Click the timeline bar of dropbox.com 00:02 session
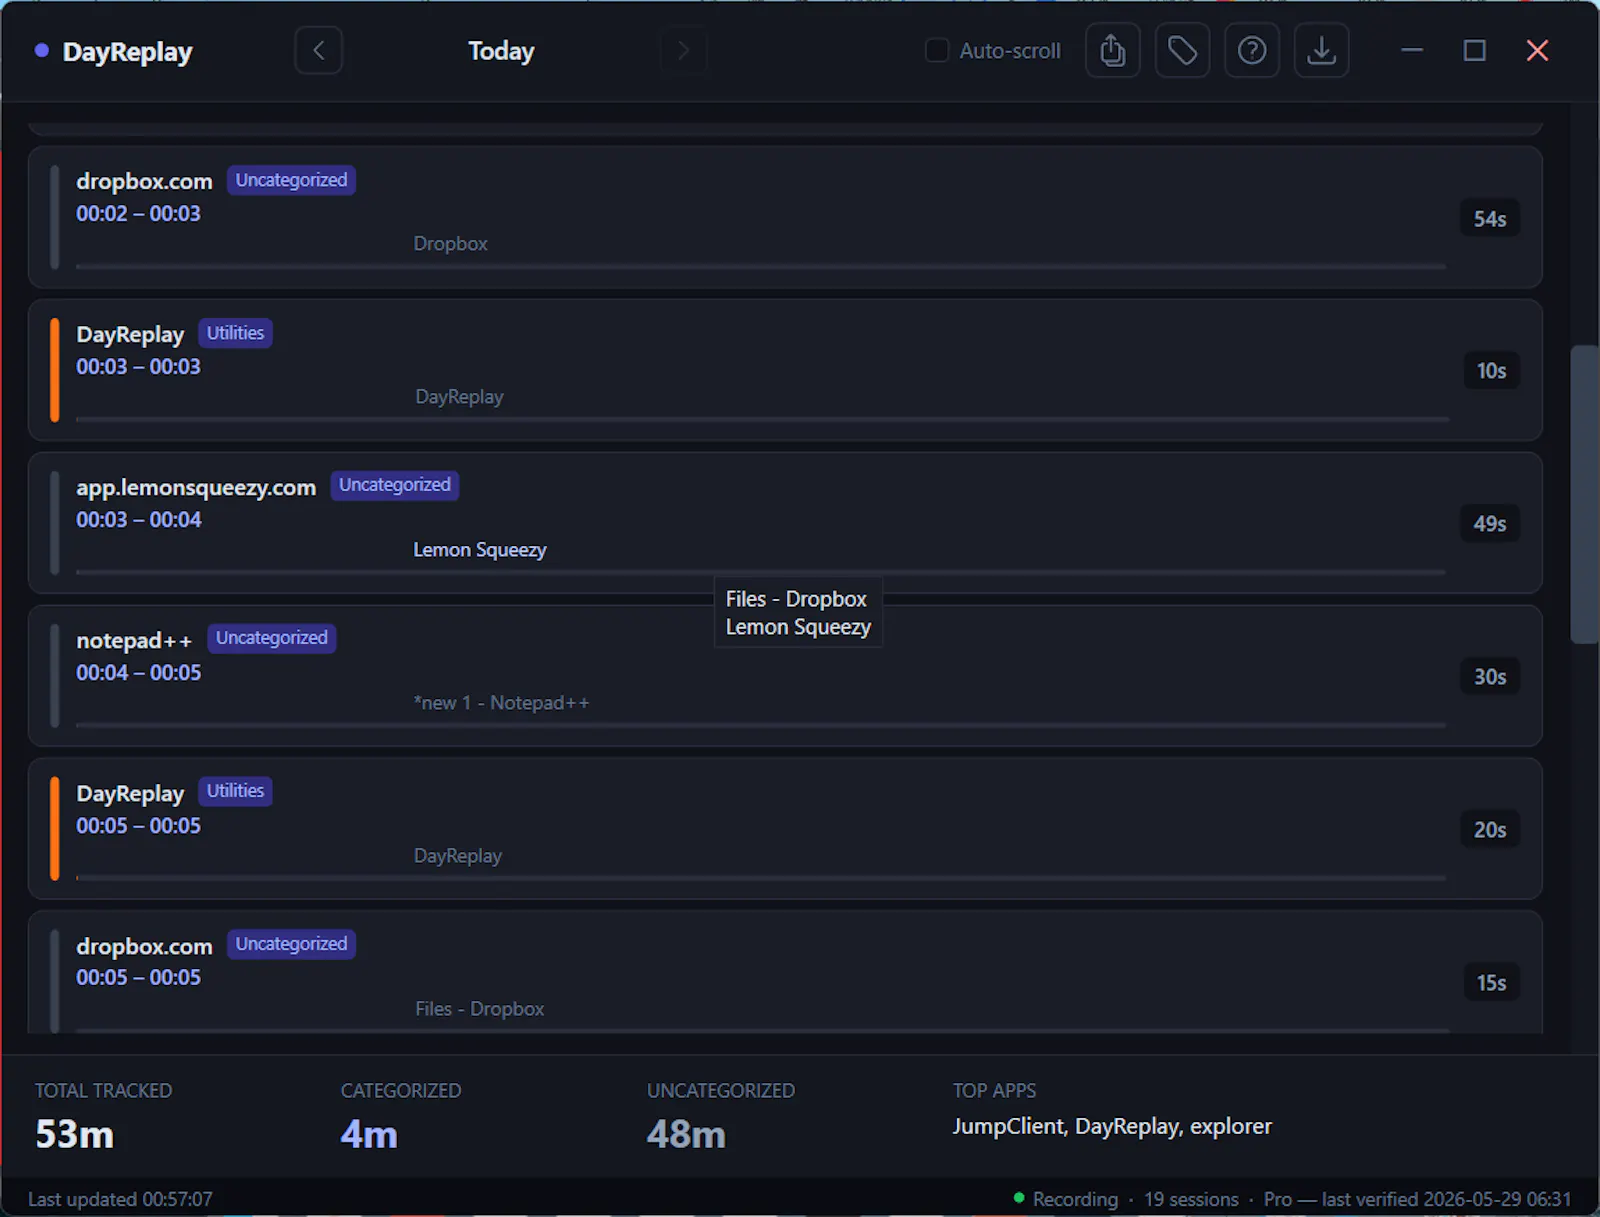Image resolution: width=1600 pixels, height=1217 pixels. pyautogui.click(x=761, y=267)
